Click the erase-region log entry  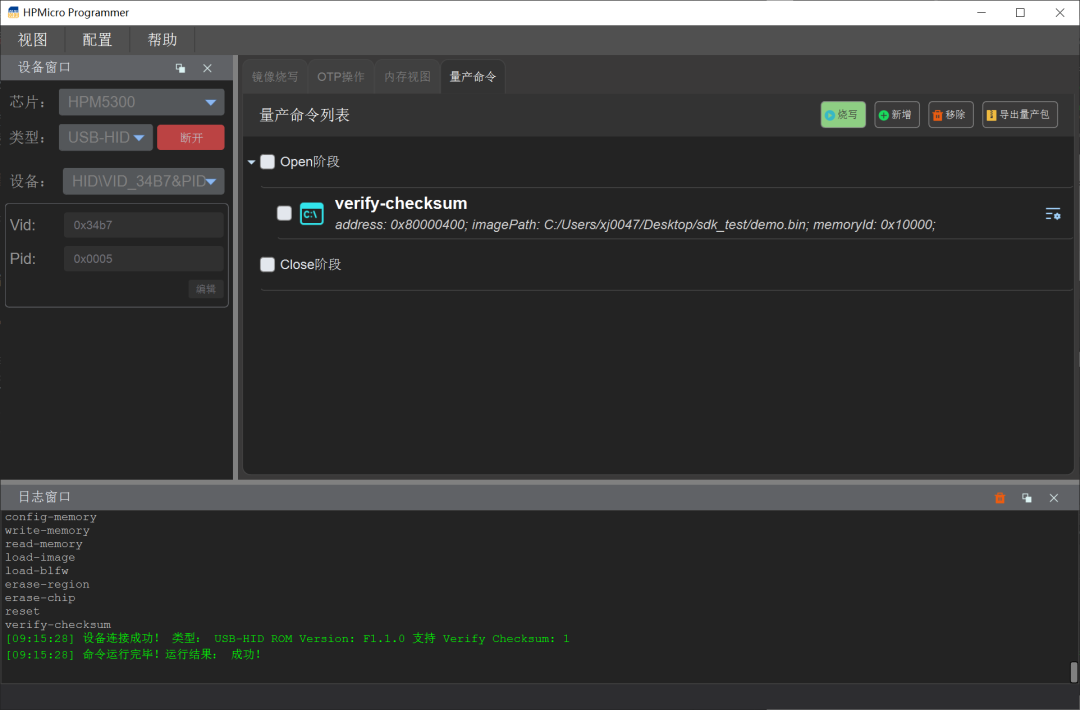pos(48,584)
